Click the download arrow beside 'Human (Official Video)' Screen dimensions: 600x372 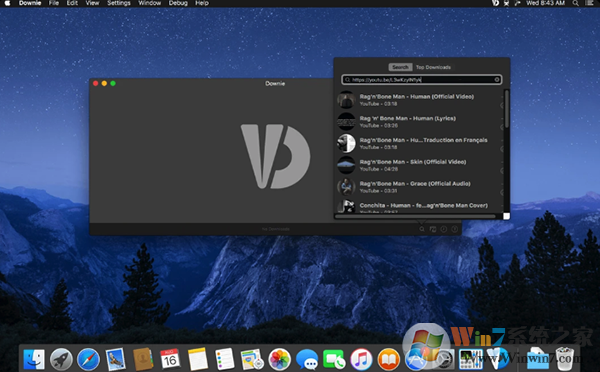[502, 105]
